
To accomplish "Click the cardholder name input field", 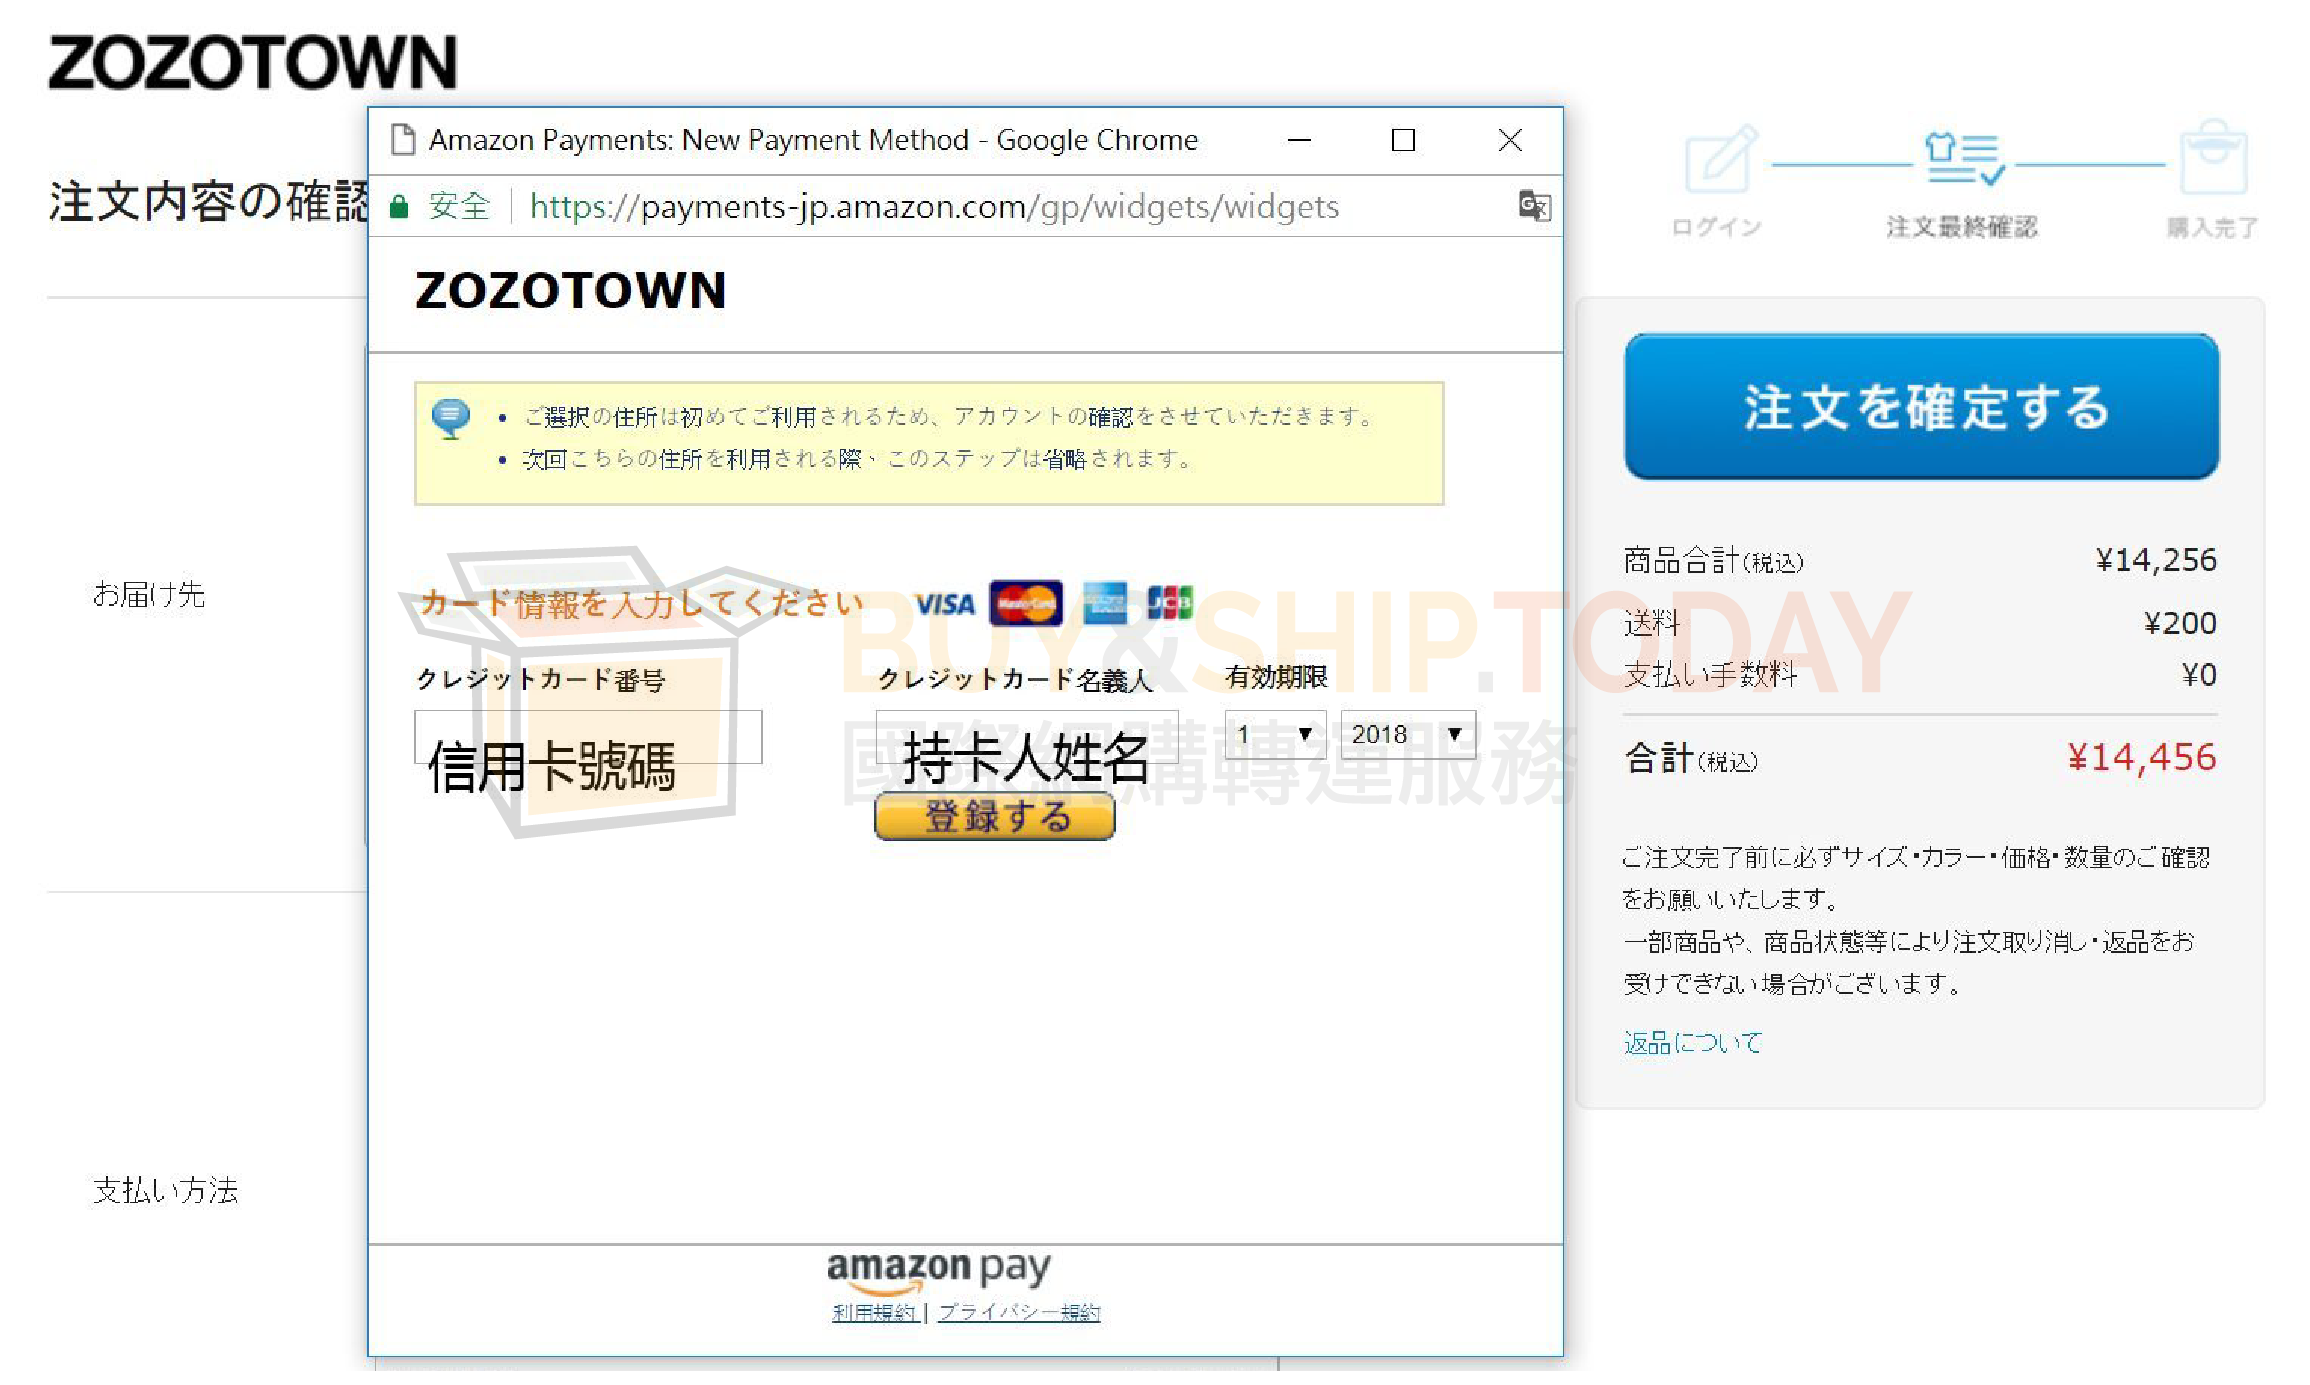I will (x=1026, y=737).
